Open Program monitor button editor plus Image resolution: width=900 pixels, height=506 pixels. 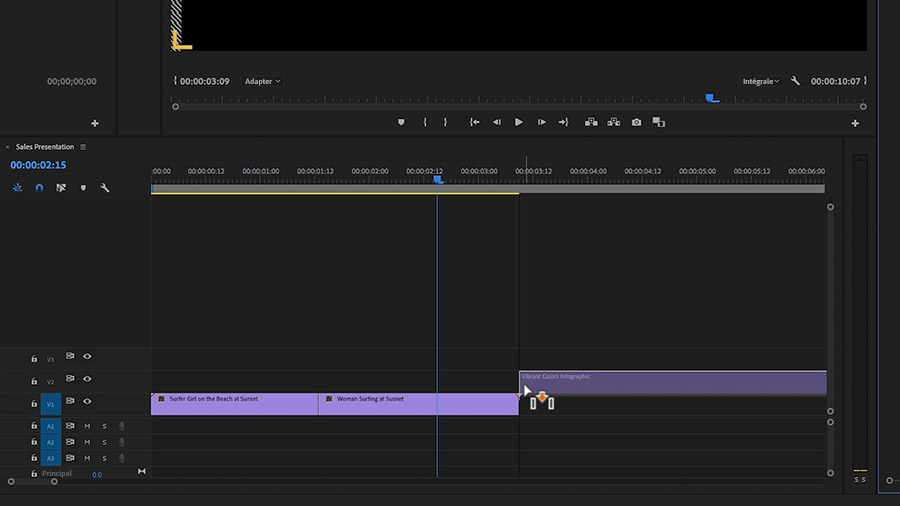click(x=855, y=123)
